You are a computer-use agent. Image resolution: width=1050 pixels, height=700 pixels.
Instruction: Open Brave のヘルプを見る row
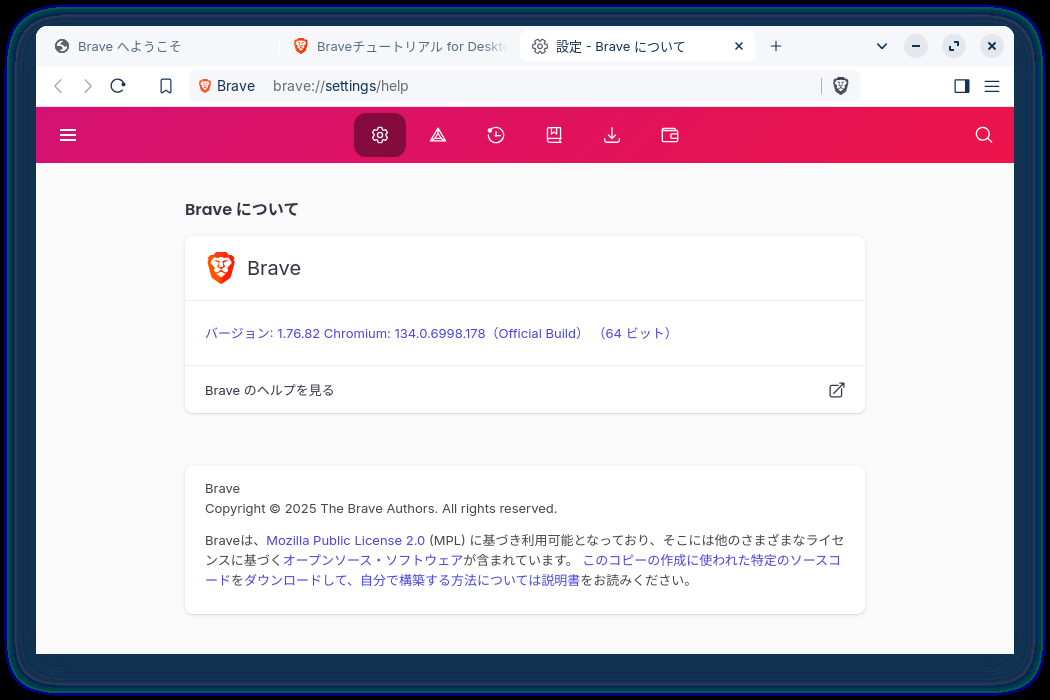[x=525, y=390]
